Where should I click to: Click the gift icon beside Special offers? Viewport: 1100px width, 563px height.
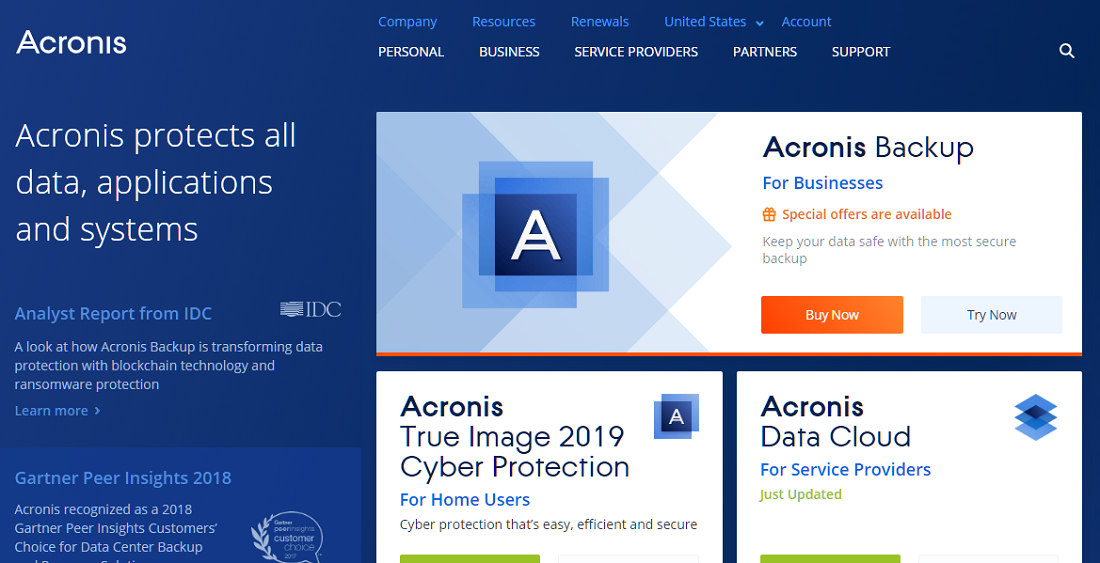click(770, 215)
